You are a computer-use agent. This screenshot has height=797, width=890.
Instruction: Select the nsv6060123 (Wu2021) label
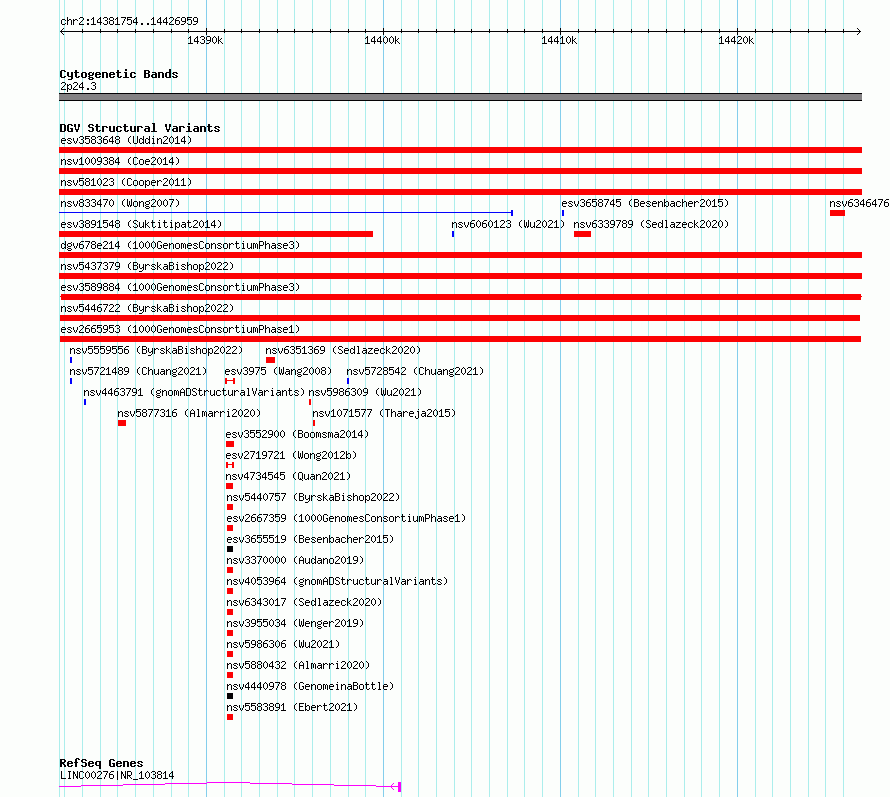point(508,224)
